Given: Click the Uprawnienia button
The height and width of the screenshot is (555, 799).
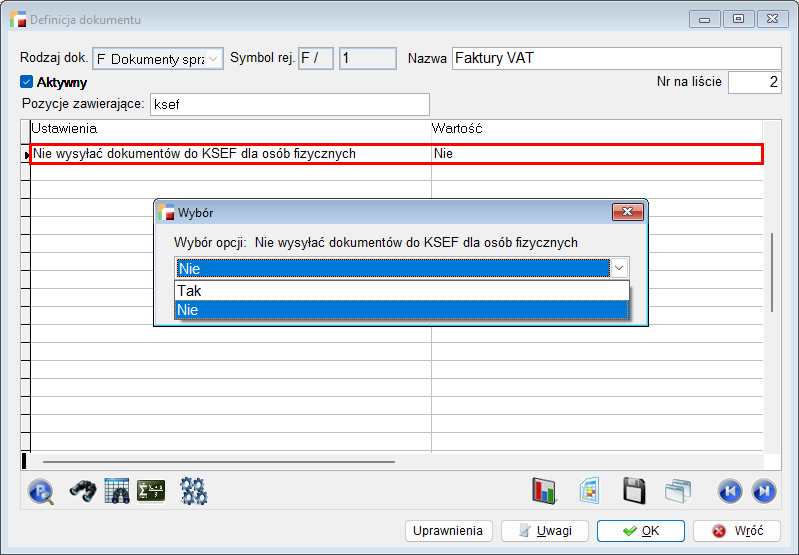Looking at the screenshot, I should 449,531.
